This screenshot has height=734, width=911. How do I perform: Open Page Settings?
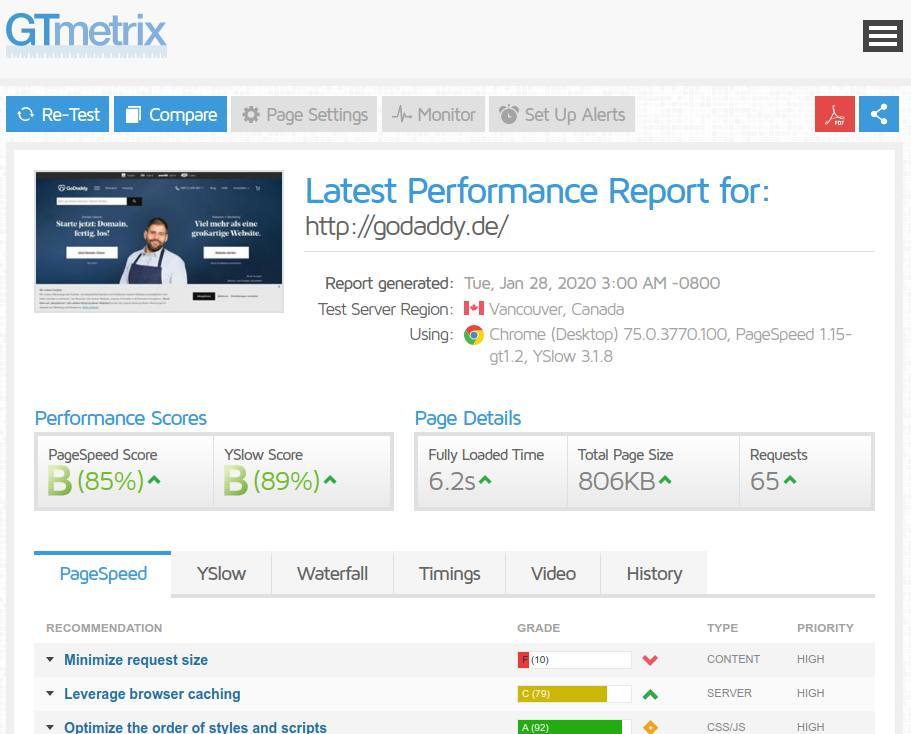tap(304, 114)
